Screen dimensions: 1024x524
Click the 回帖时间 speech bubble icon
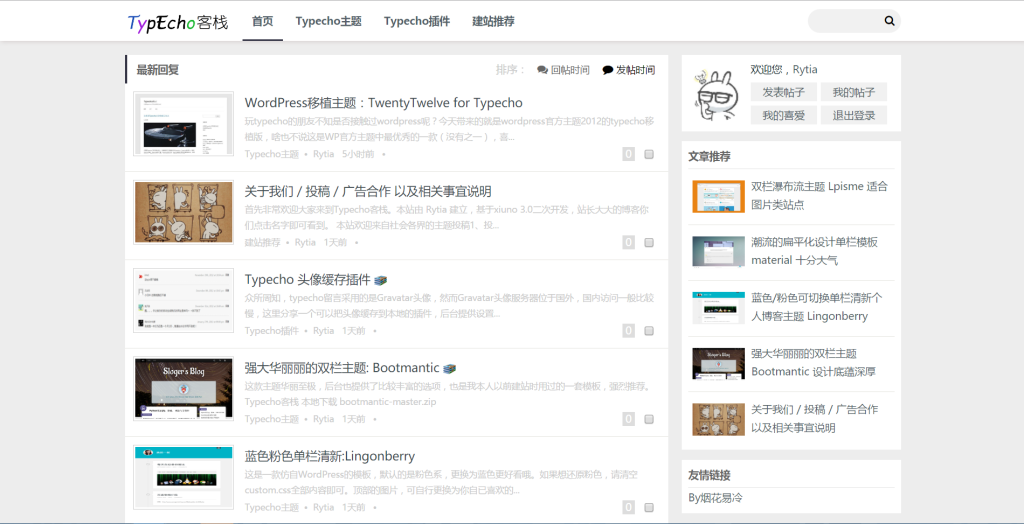[542, 70]
